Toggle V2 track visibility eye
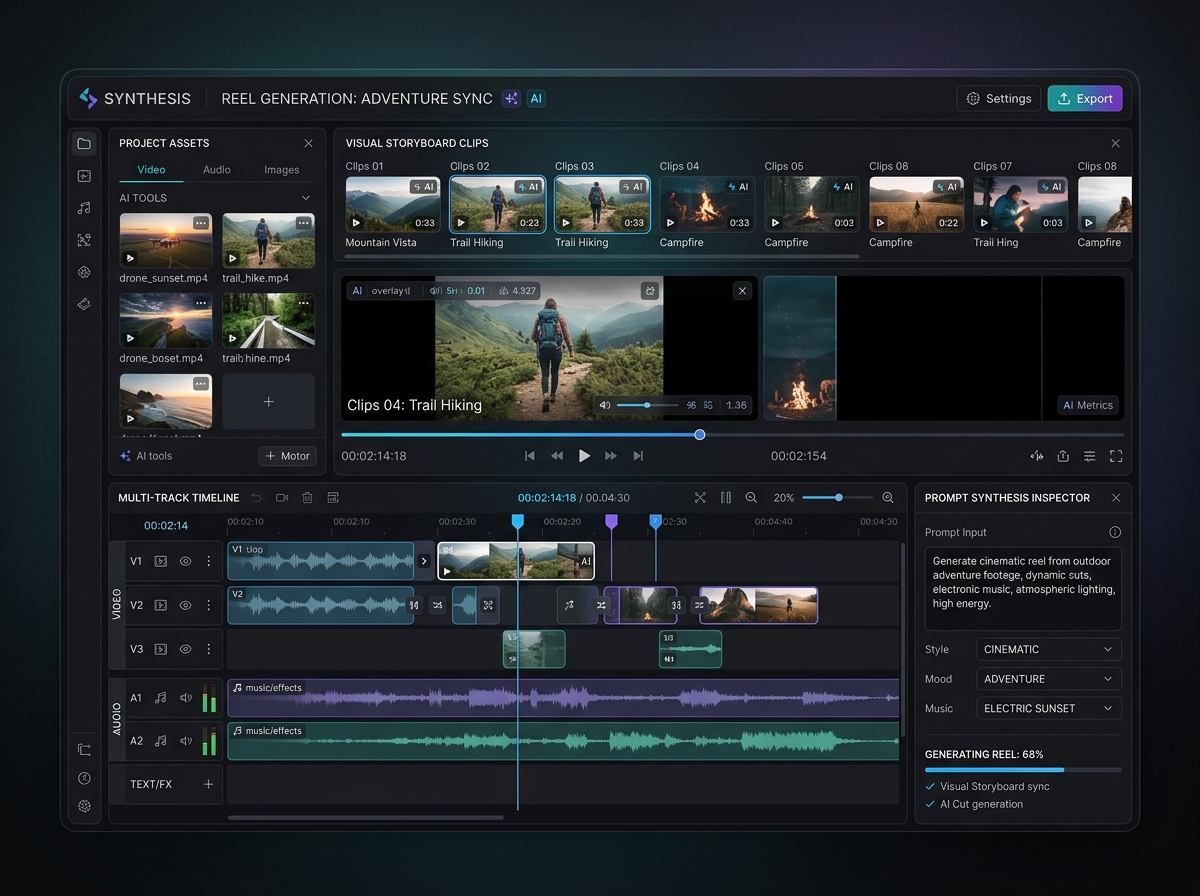The width and height of the screenshot is (1200, 896). coord(185,605)
